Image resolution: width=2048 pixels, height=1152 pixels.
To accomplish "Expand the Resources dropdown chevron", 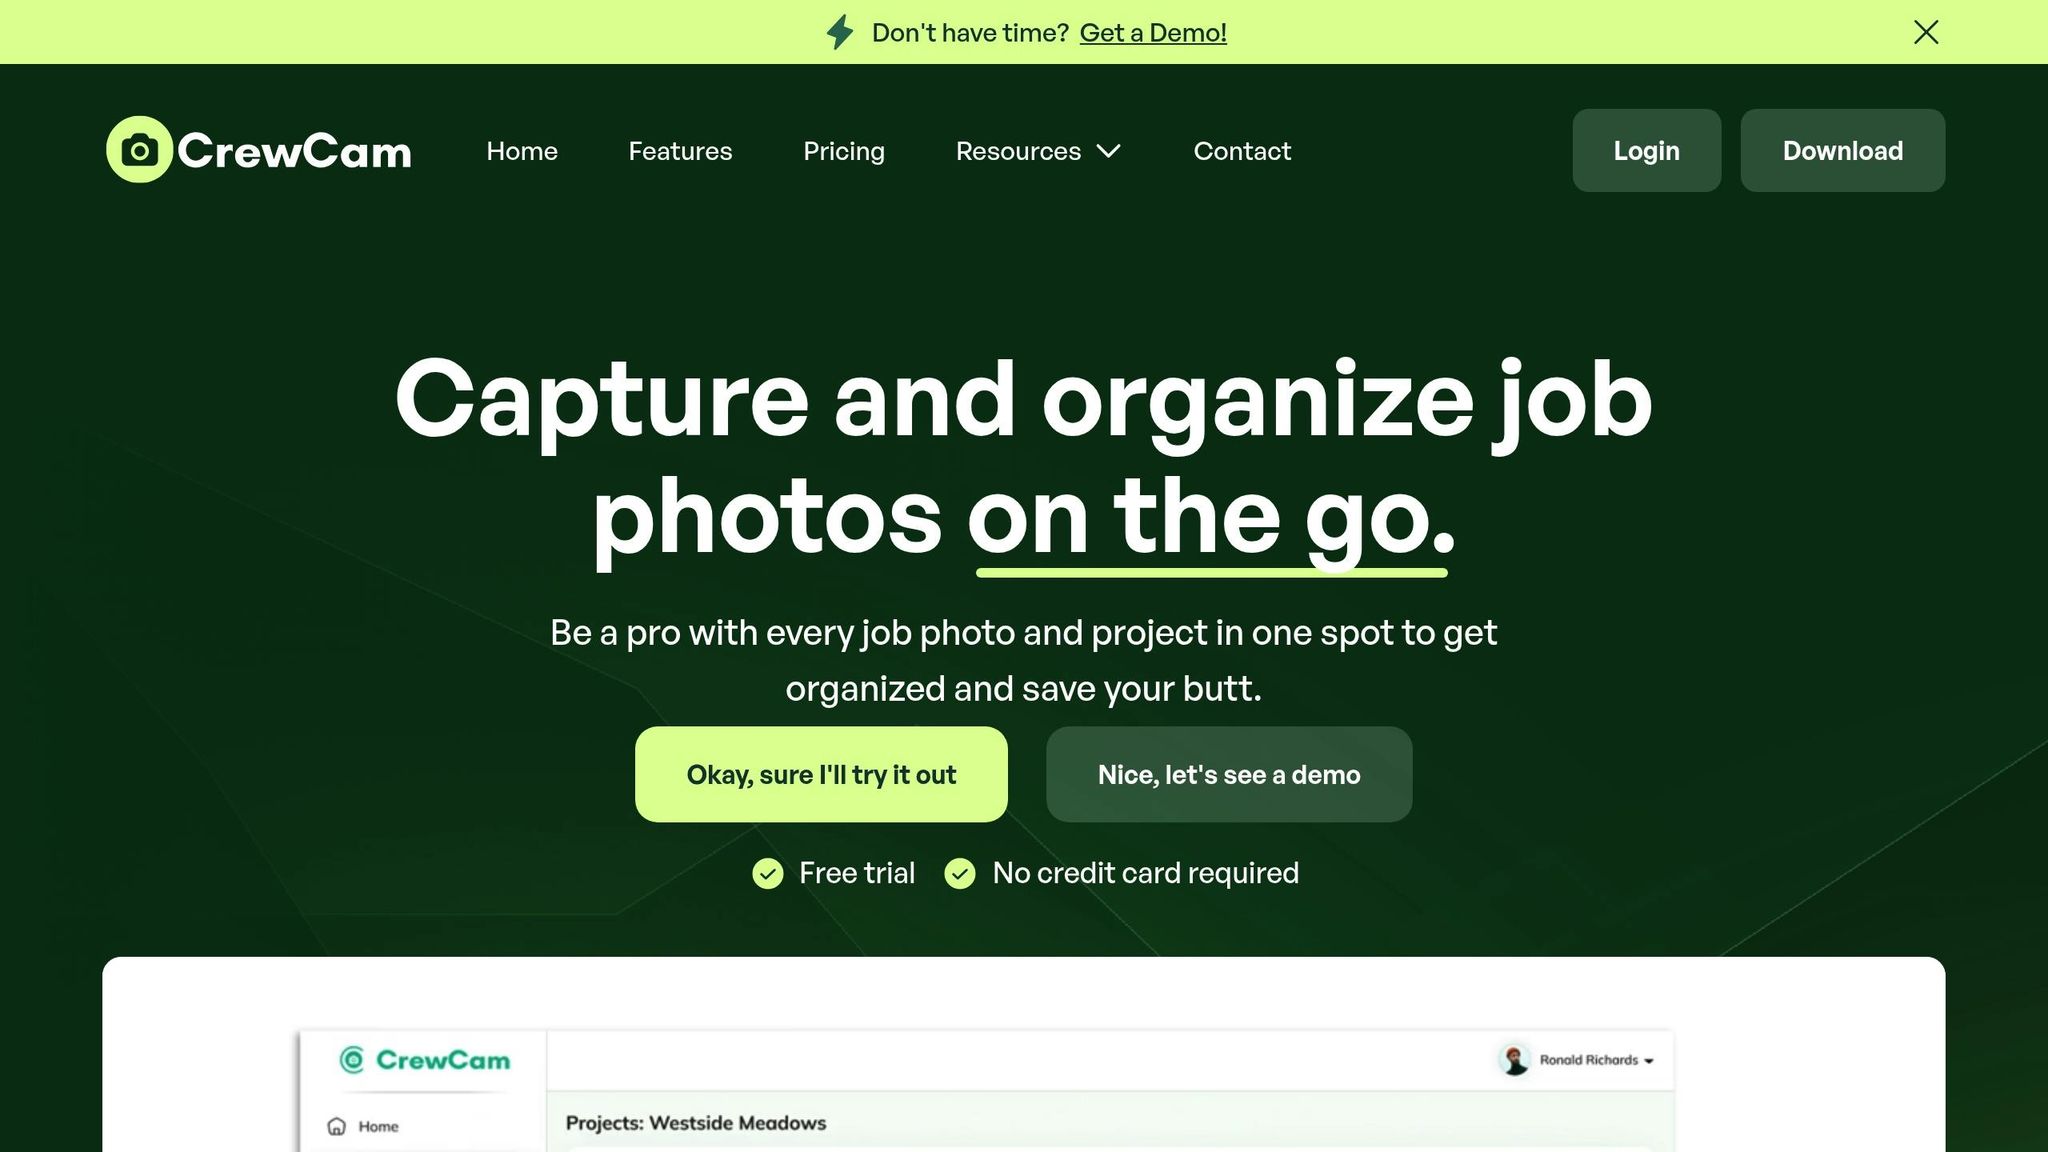I will tap(1108, 151).
